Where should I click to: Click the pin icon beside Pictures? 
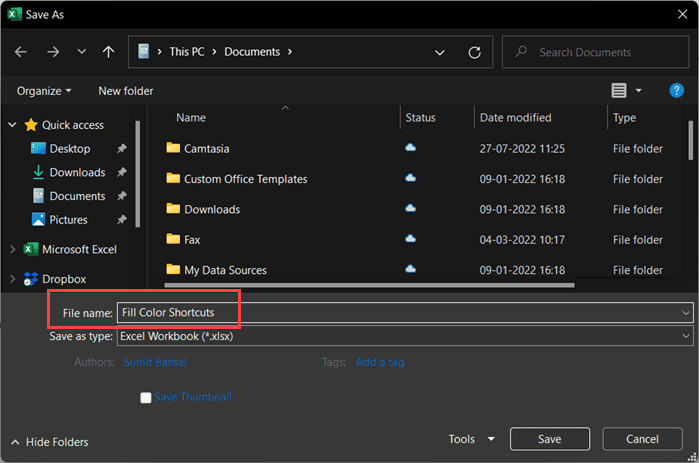click(x=122, y=219)
